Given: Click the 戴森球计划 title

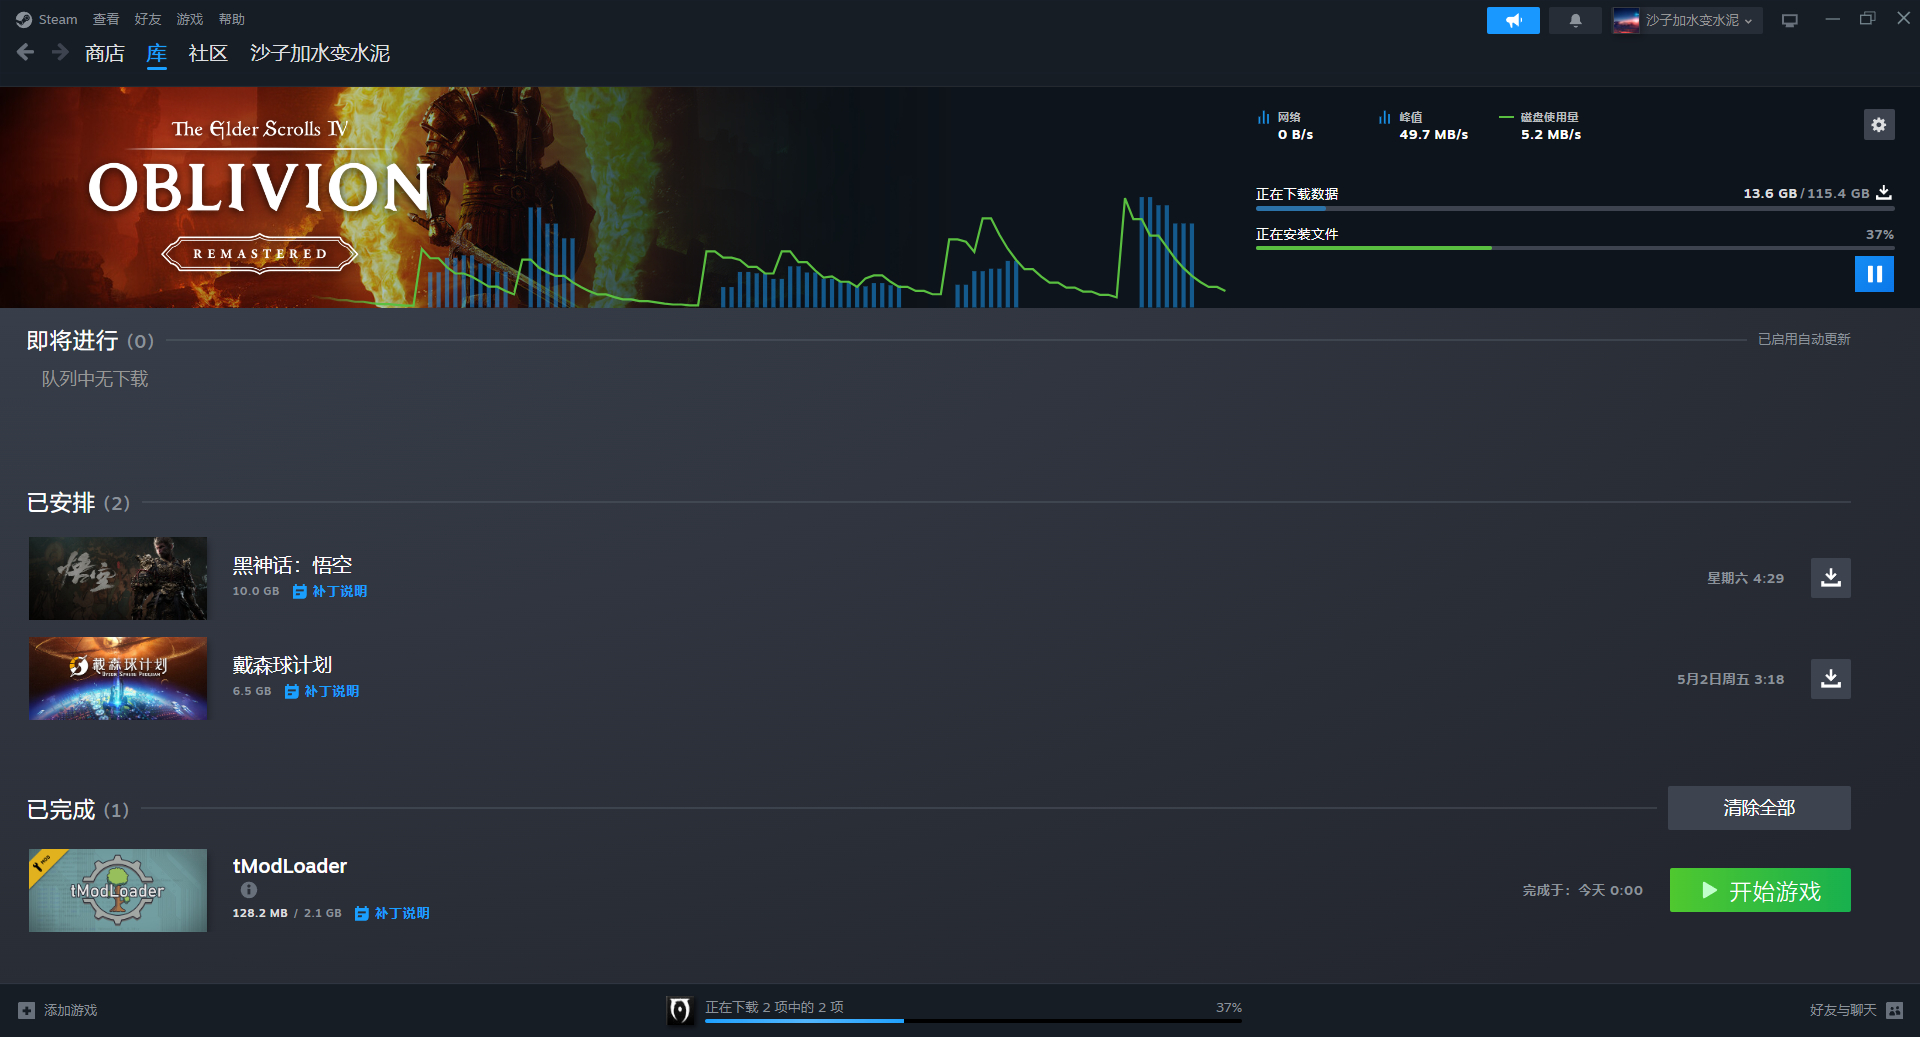Looking at the screenshot, I should click(x=282, y=666).
